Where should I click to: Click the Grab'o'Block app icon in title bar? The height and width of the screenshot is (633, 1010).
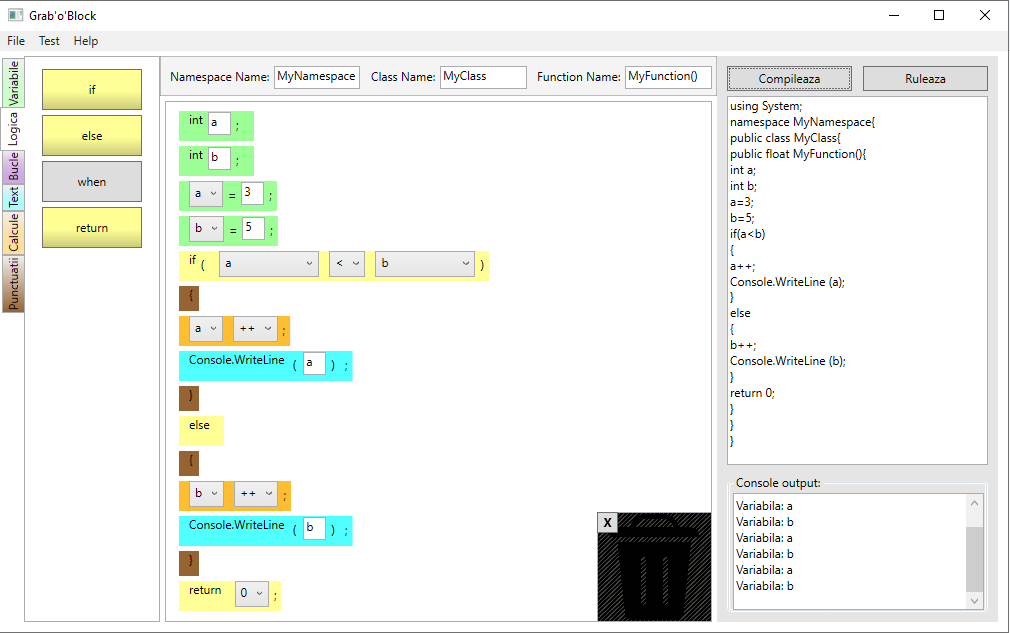pos(15,16)
